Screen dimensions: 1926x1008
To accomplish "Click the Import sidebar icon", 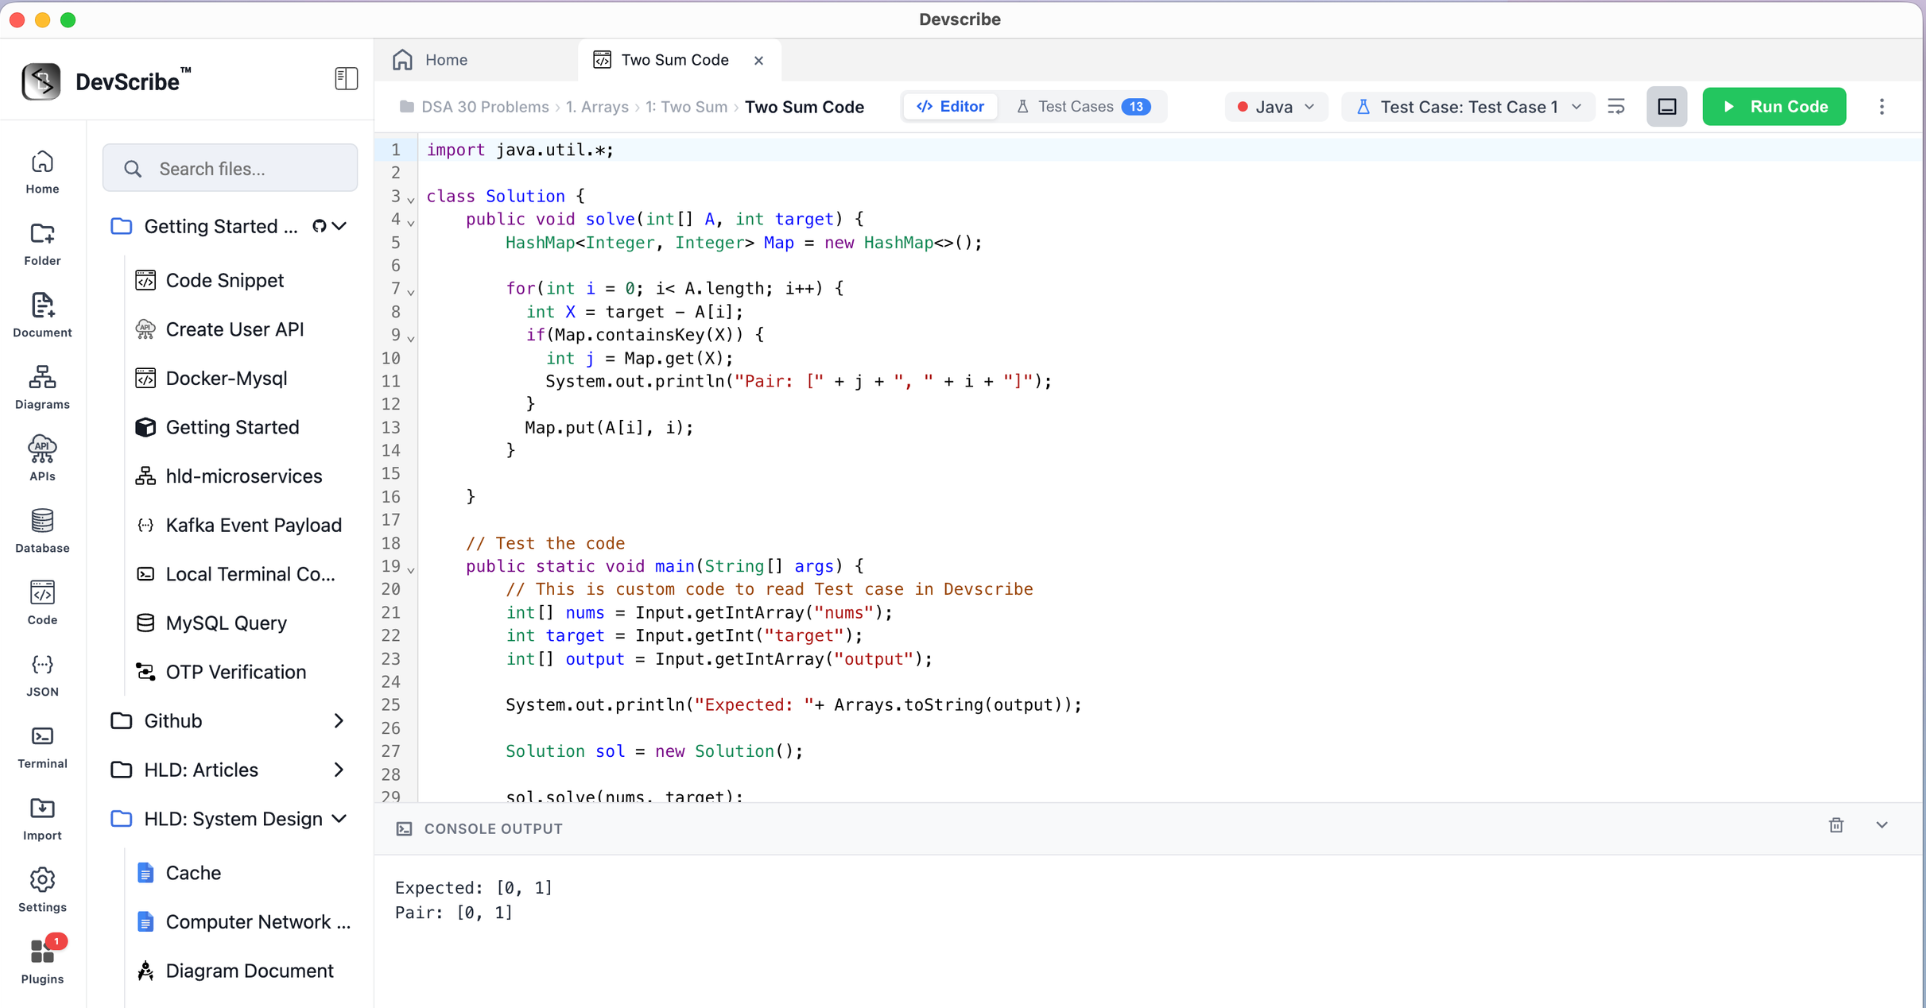I will tap(42, 820).
